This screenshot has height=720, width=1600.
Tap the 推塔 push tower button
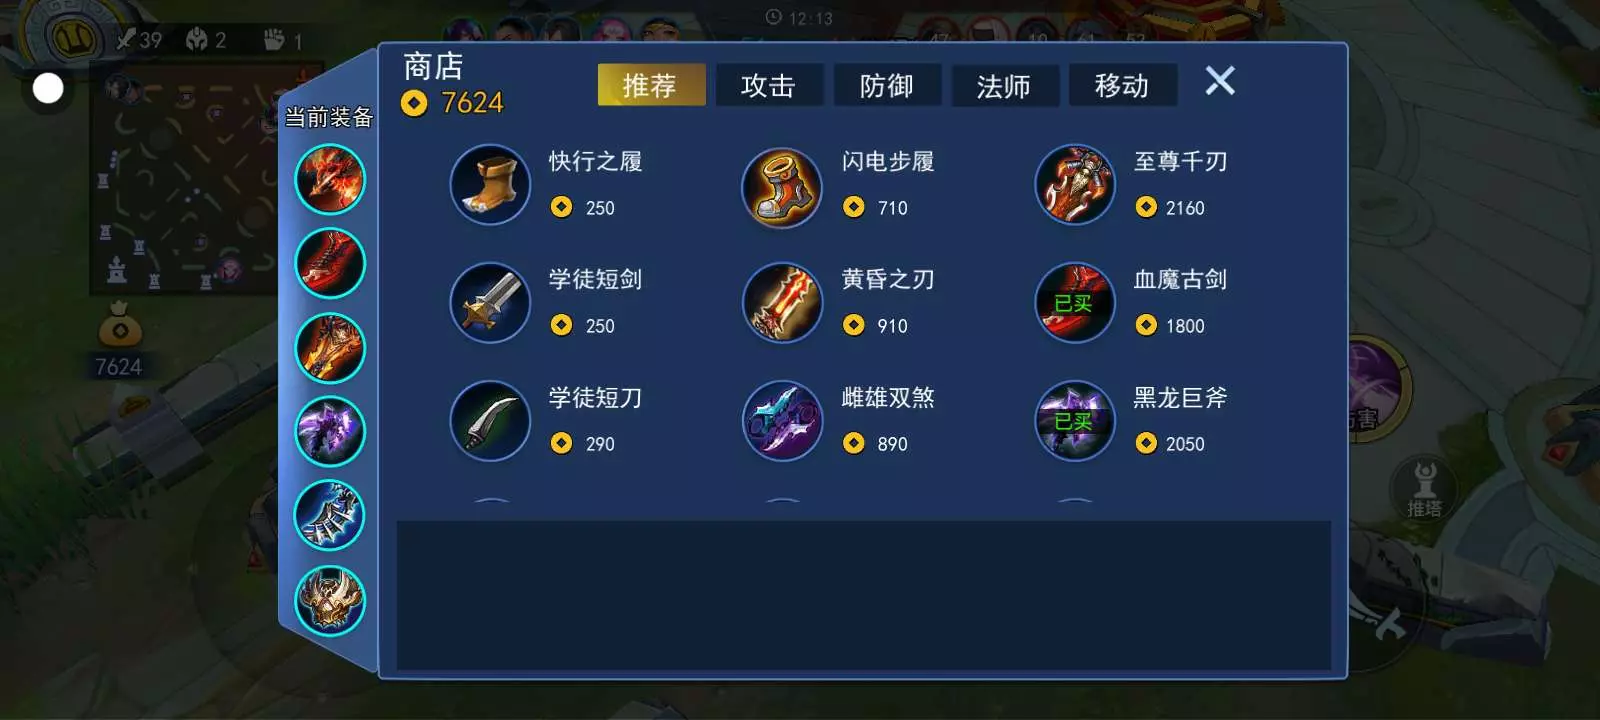[x=1425, y=488]
